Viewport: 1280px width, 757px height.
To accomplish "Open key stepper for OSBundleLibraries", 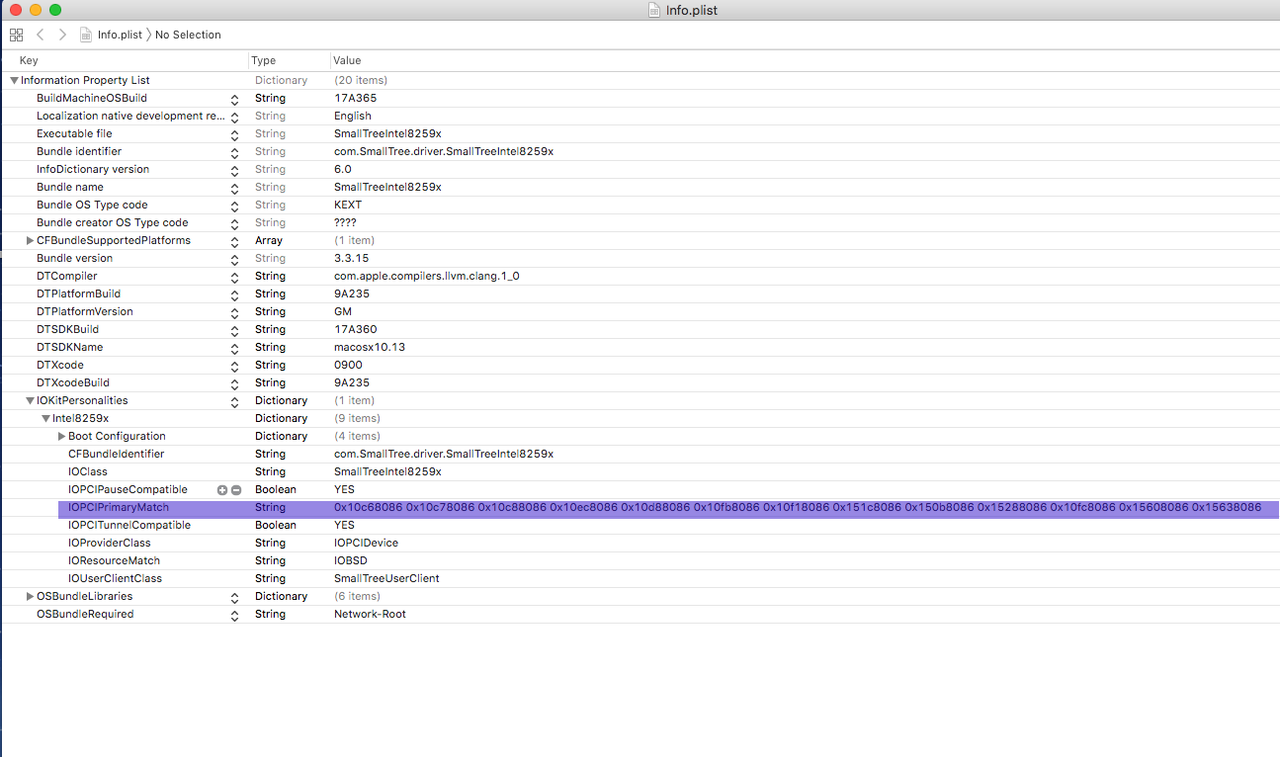I will pyautogui.click(x=234, y=597).
